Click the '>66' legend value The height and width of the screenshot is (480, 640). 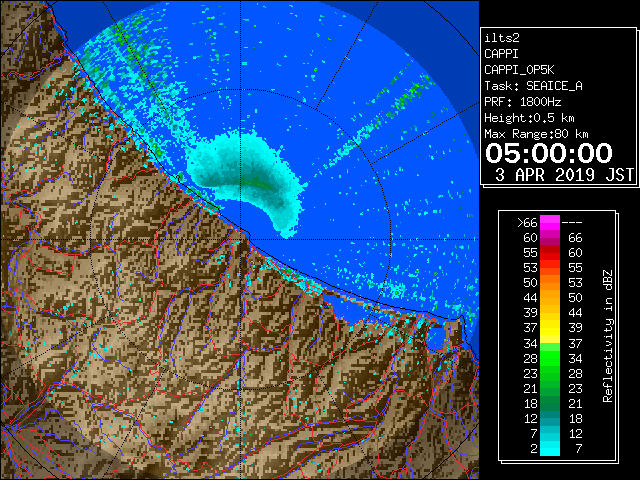pyautogui.click(x=527, y=223)
